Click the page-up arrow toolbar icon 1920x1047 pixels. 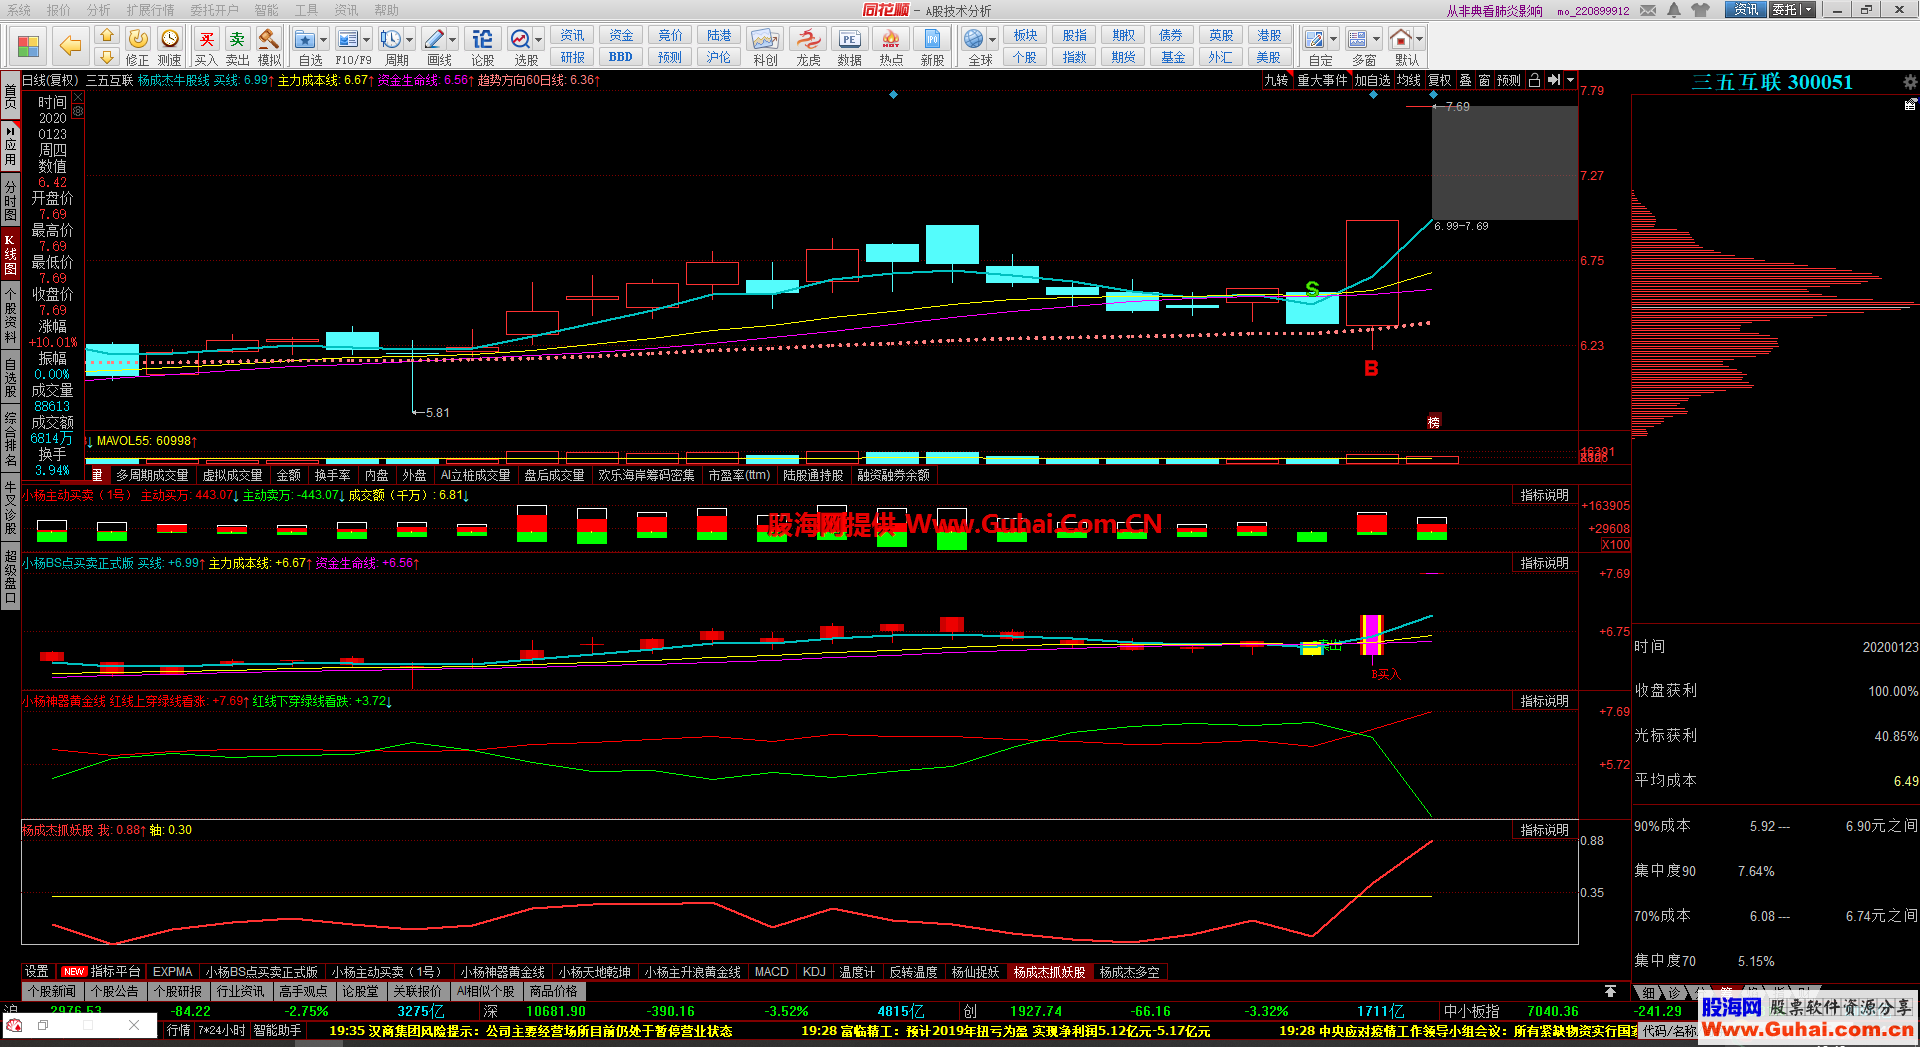click(x=107, y=35)
